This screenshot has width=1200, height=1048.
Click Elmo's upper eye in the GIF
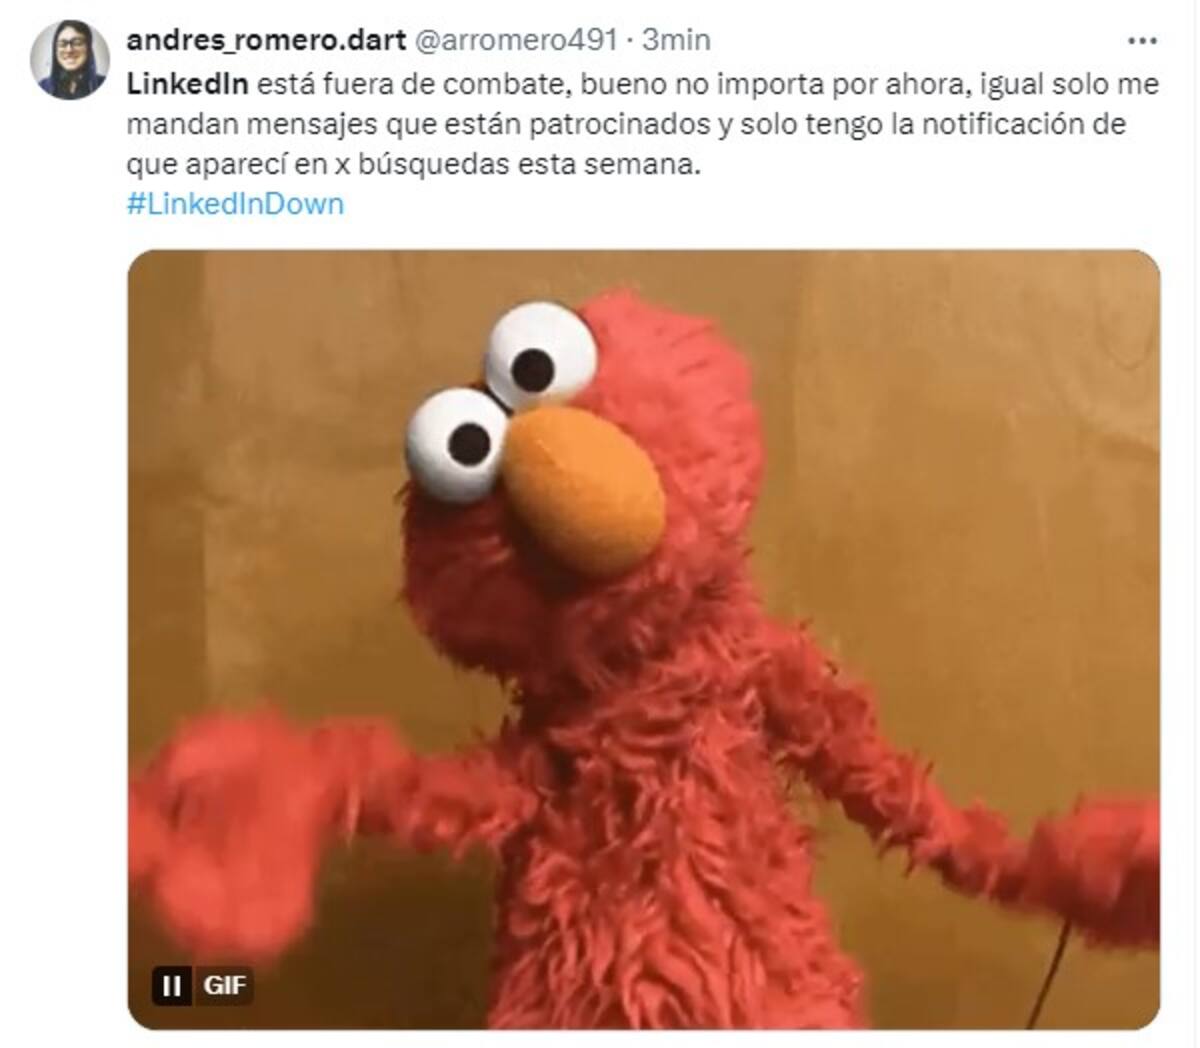pyautogui.click(x=540, y=356)
